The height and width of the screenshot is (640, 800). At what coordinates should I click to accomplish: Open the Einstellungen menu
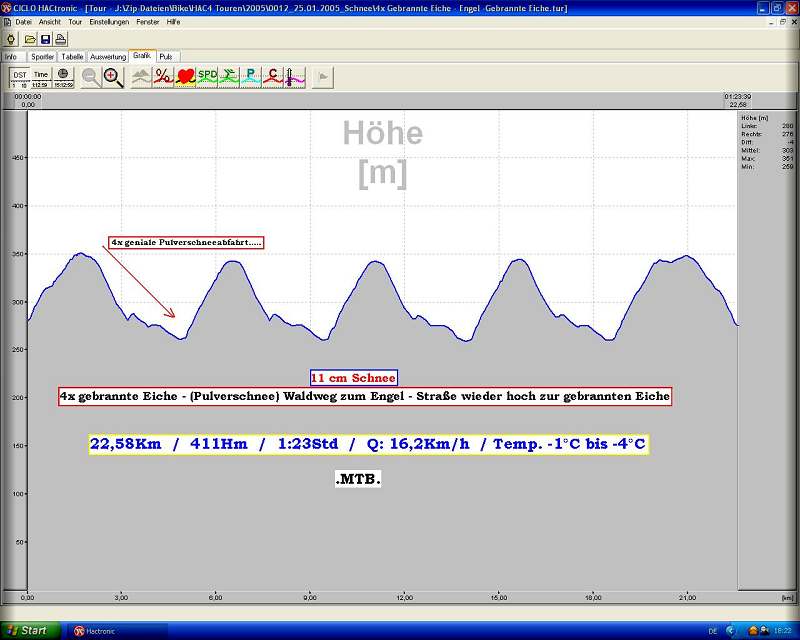[108, 21]
